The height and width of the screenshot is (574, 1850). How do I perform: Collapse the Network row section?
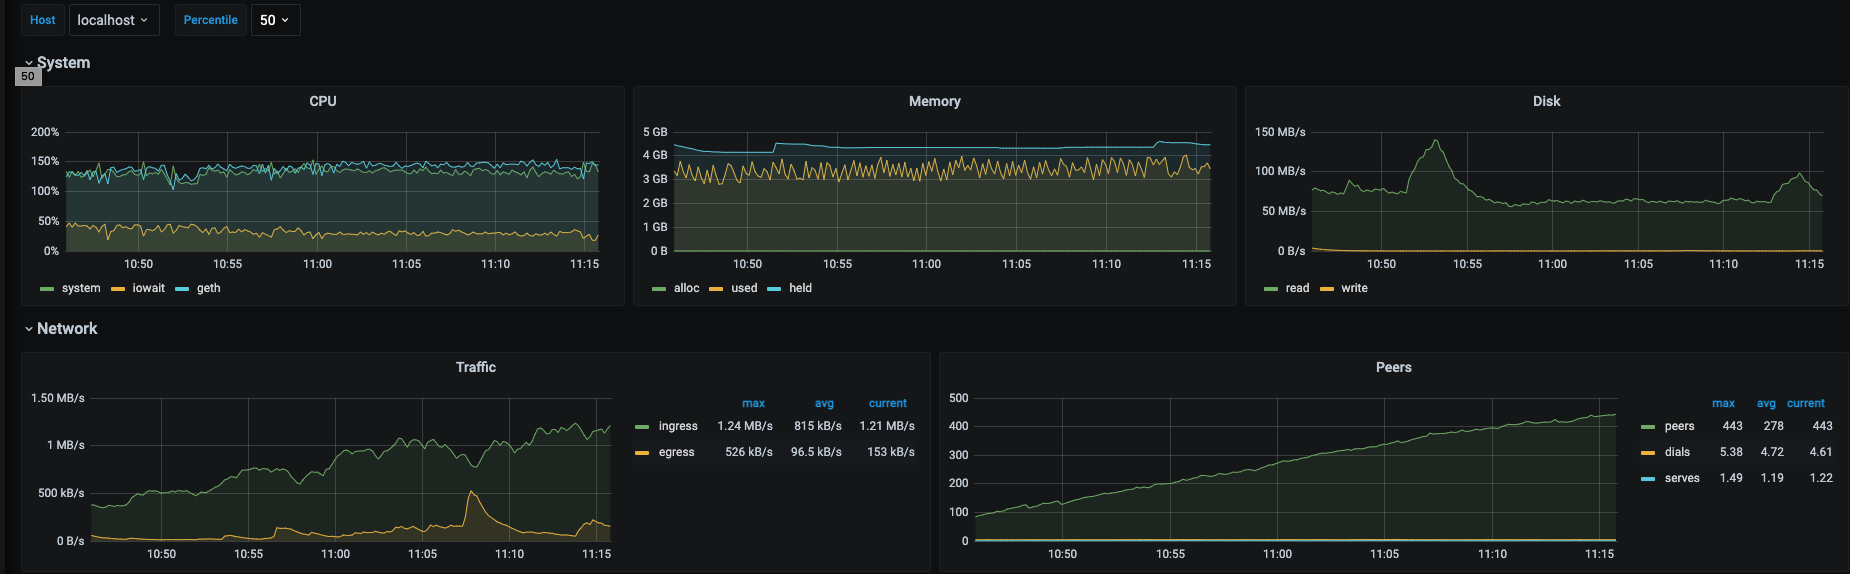click(61, 328)
